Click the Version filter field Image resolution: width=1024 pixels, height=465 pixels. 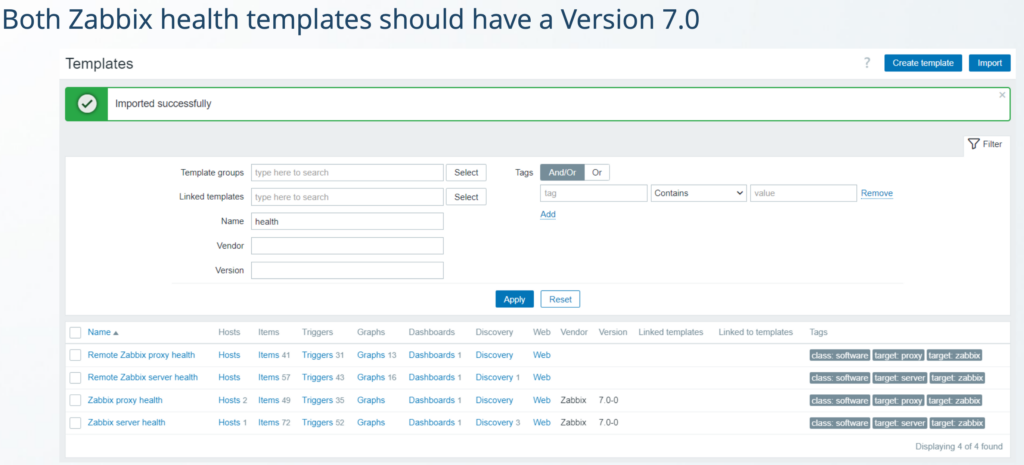coord(347,270)
